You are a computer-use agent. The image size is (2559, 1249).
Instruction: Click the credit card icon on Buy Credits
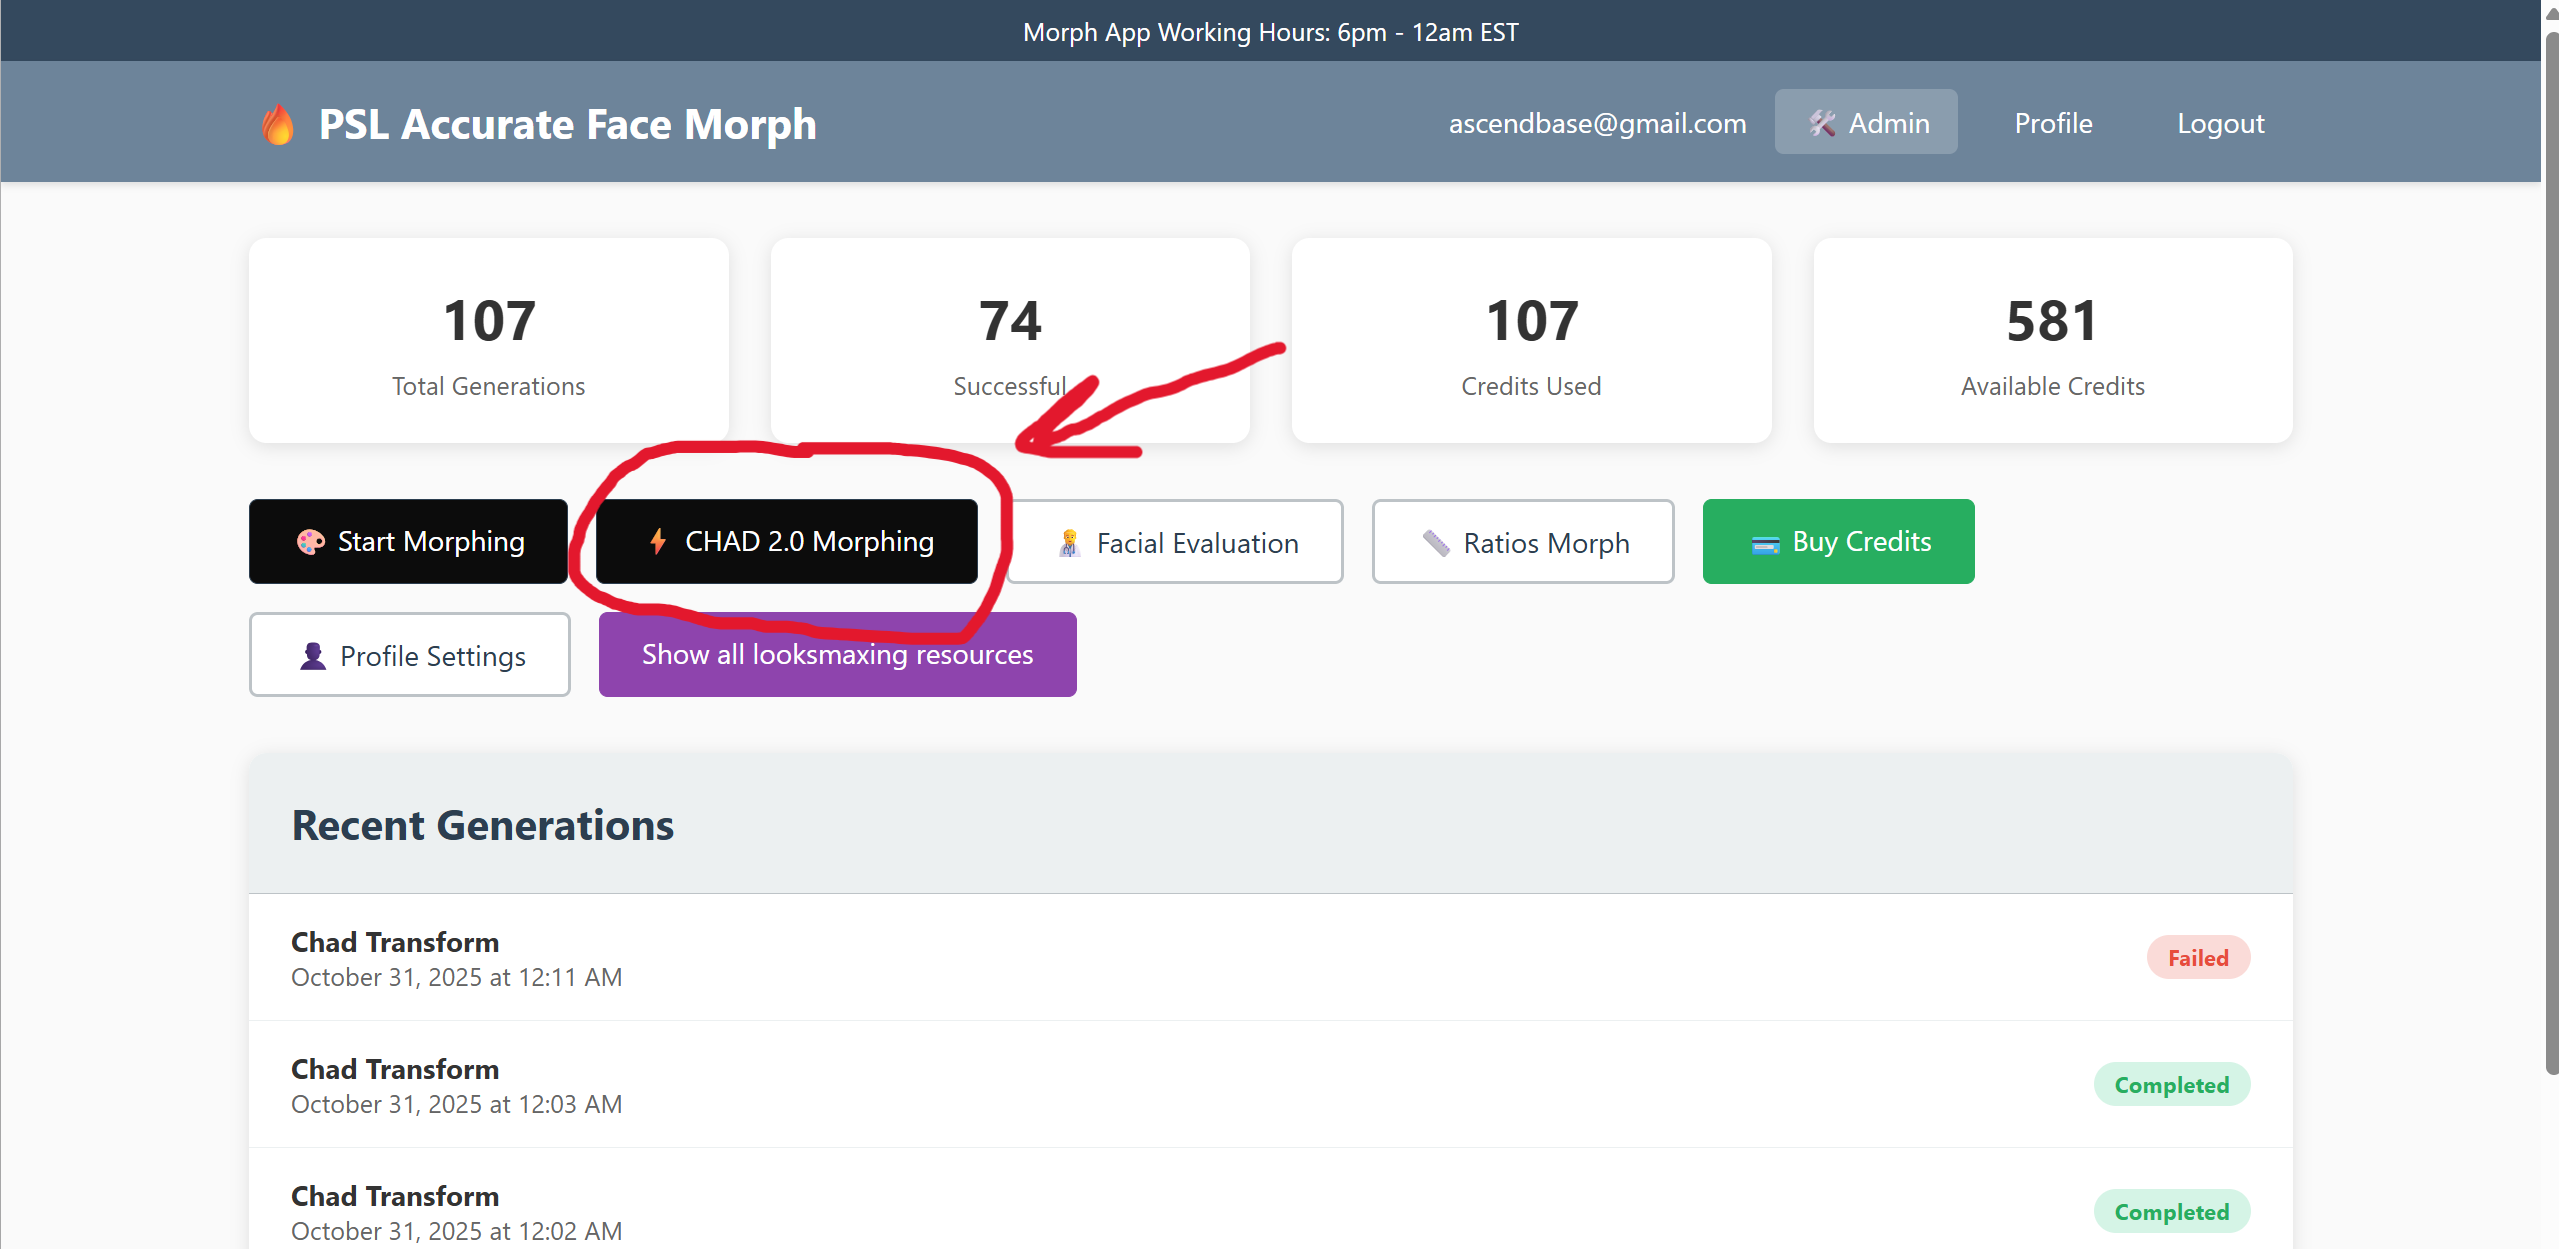1765,544
